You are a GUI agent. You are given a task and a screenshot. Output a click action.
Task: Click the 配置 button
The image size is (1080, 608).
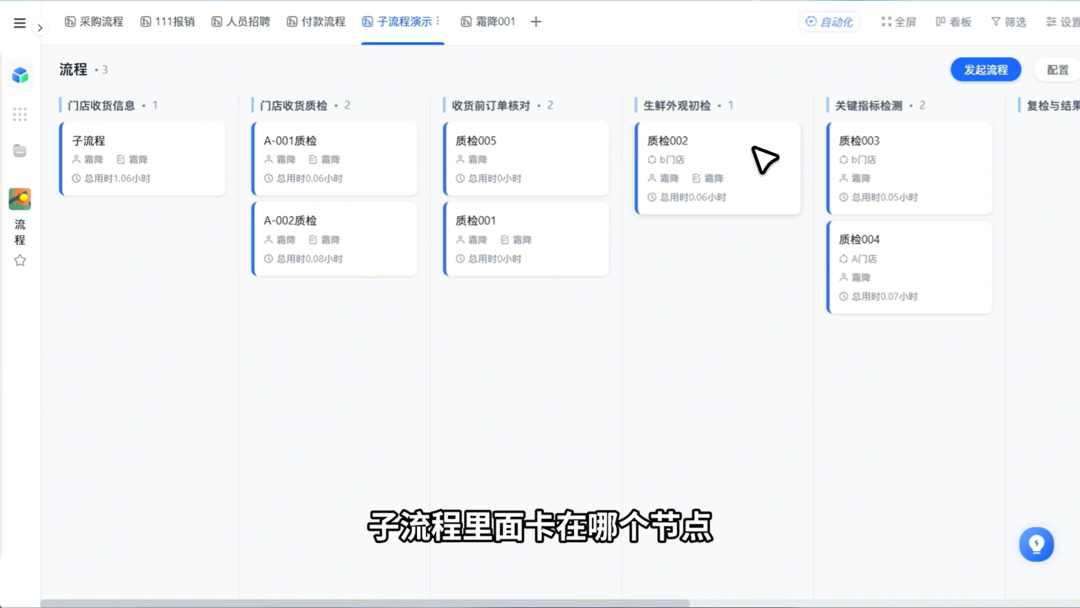[1057, 70]
